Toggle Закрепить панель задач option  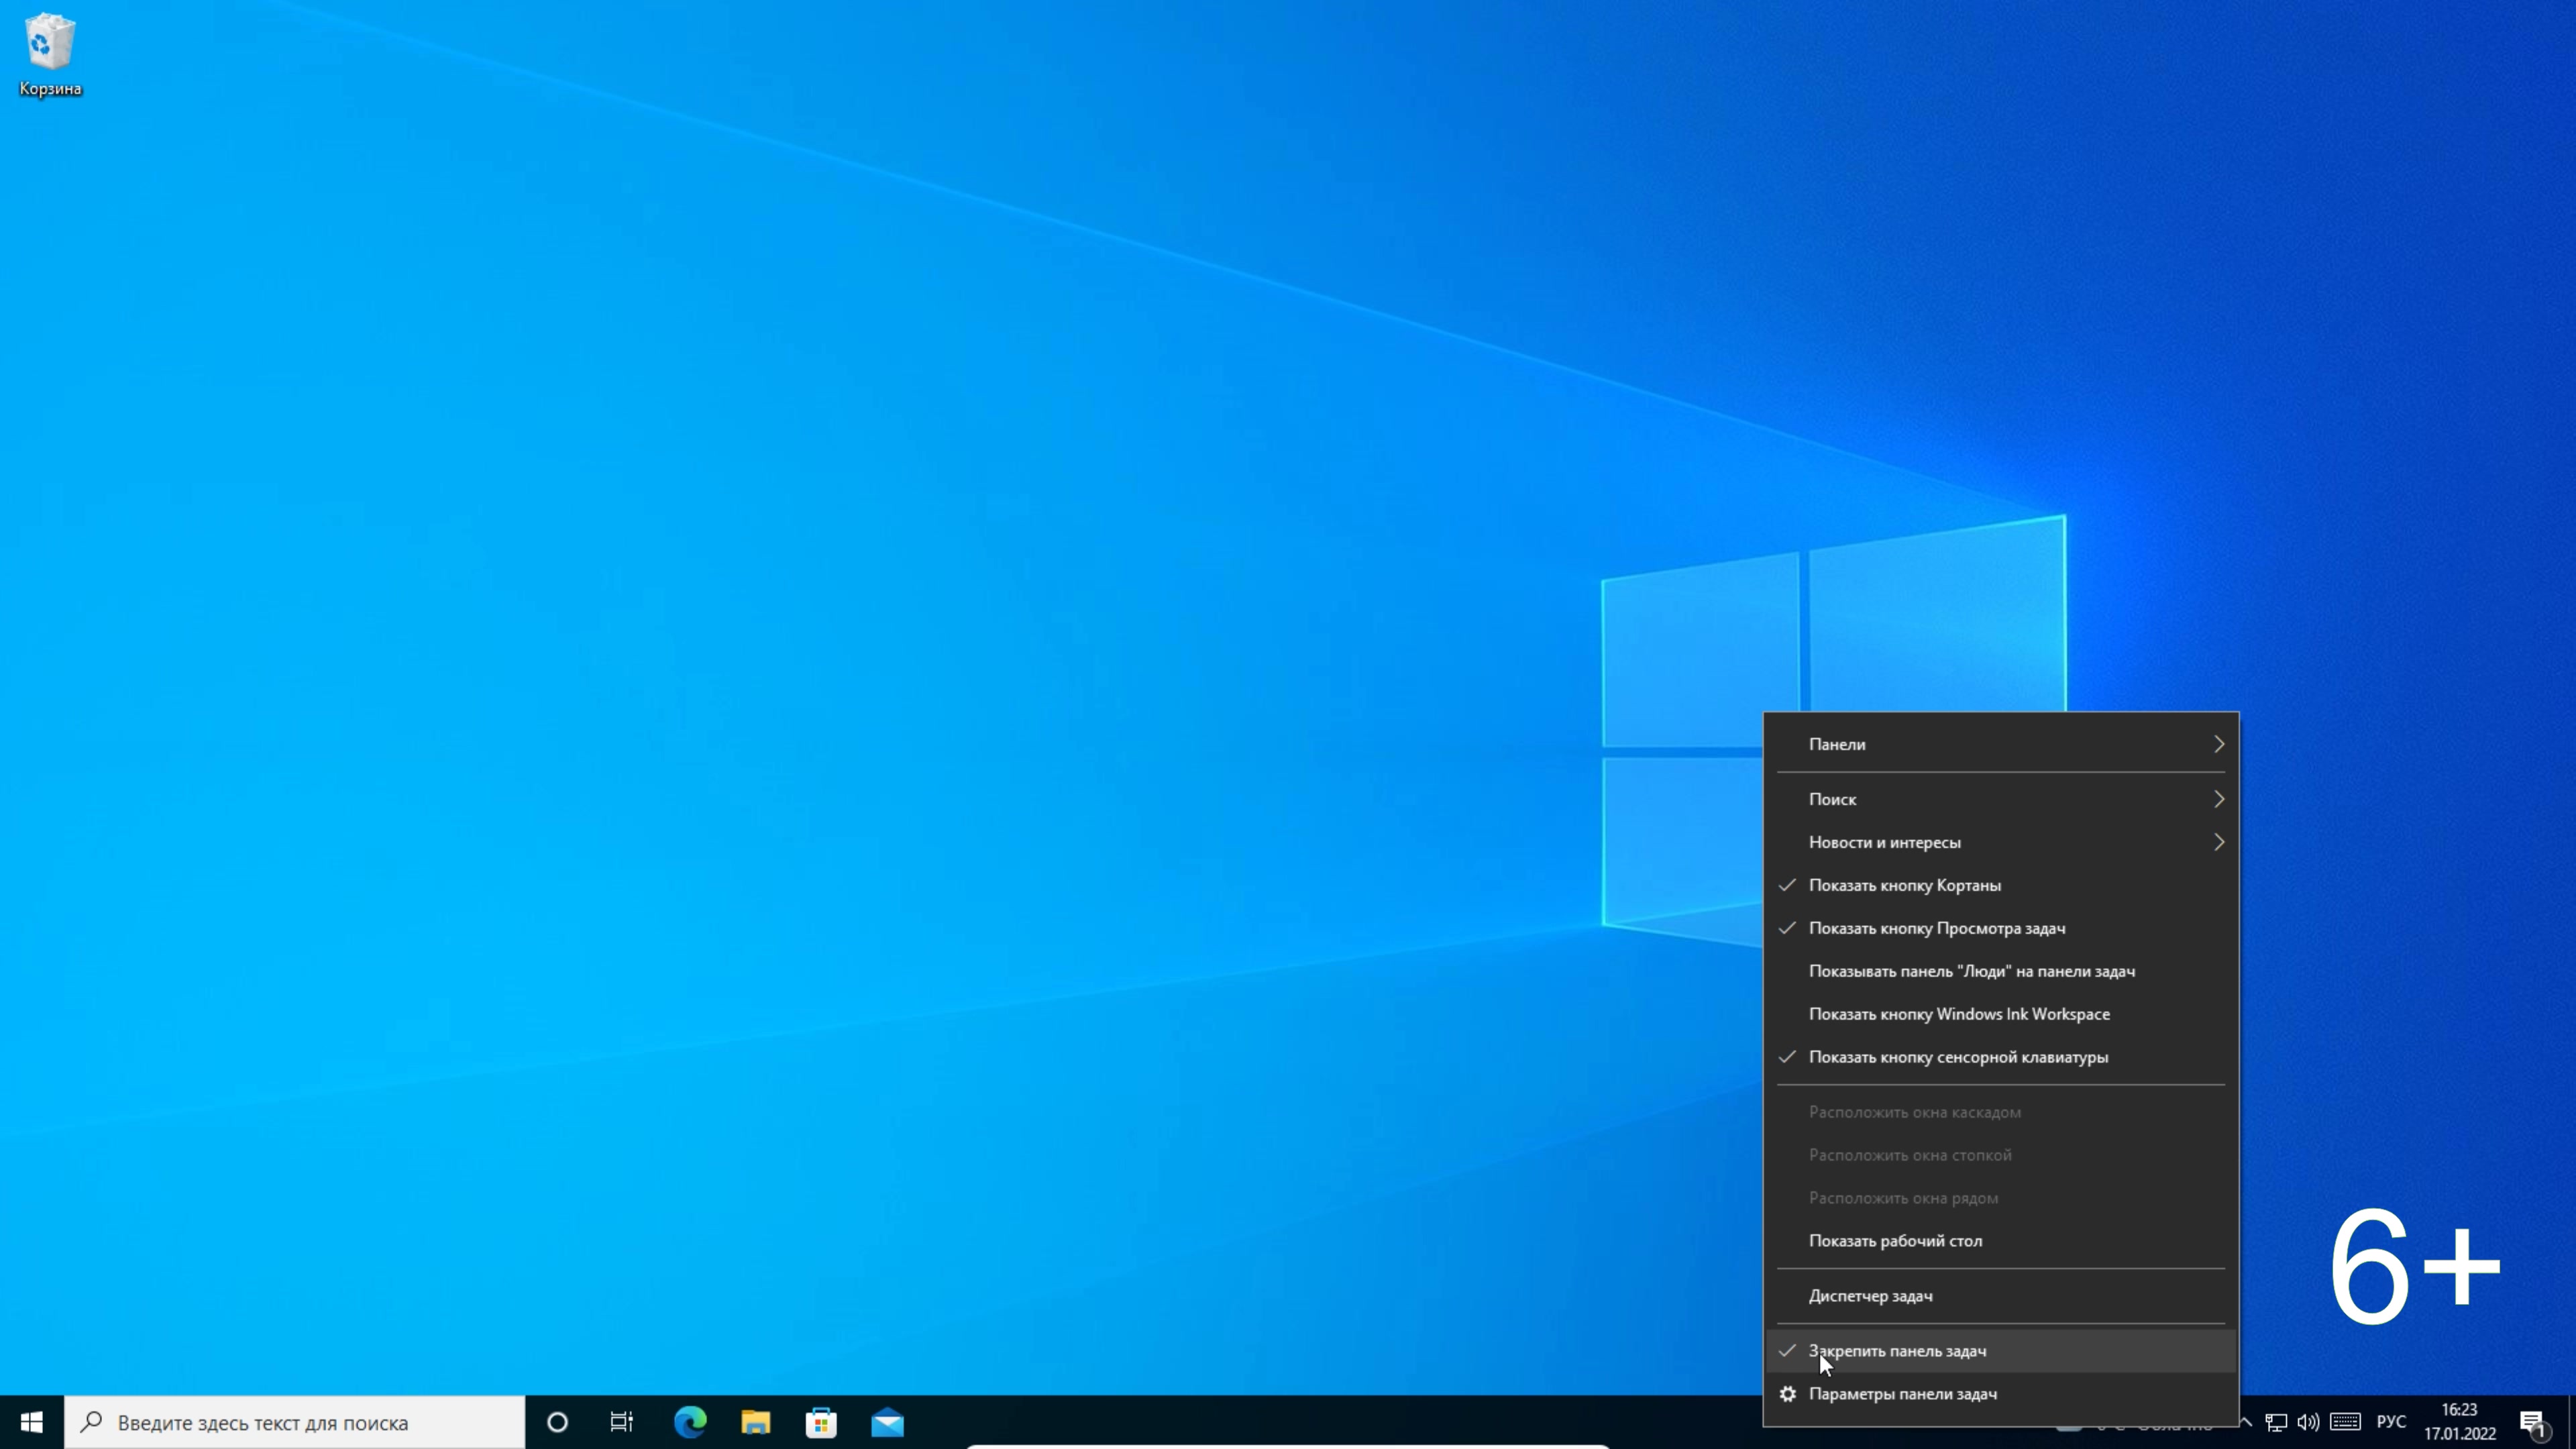point(2001,1351)
